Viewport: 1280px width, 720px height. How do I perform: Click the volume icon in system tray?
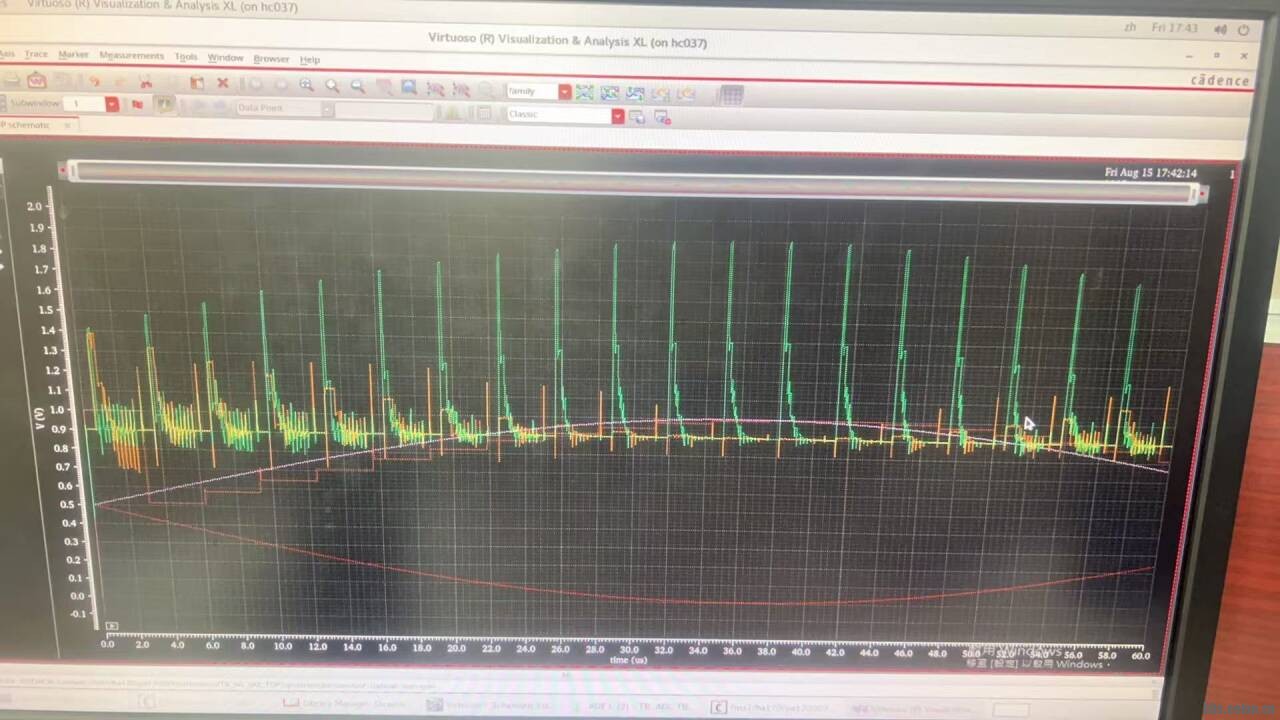(1219, 29)
